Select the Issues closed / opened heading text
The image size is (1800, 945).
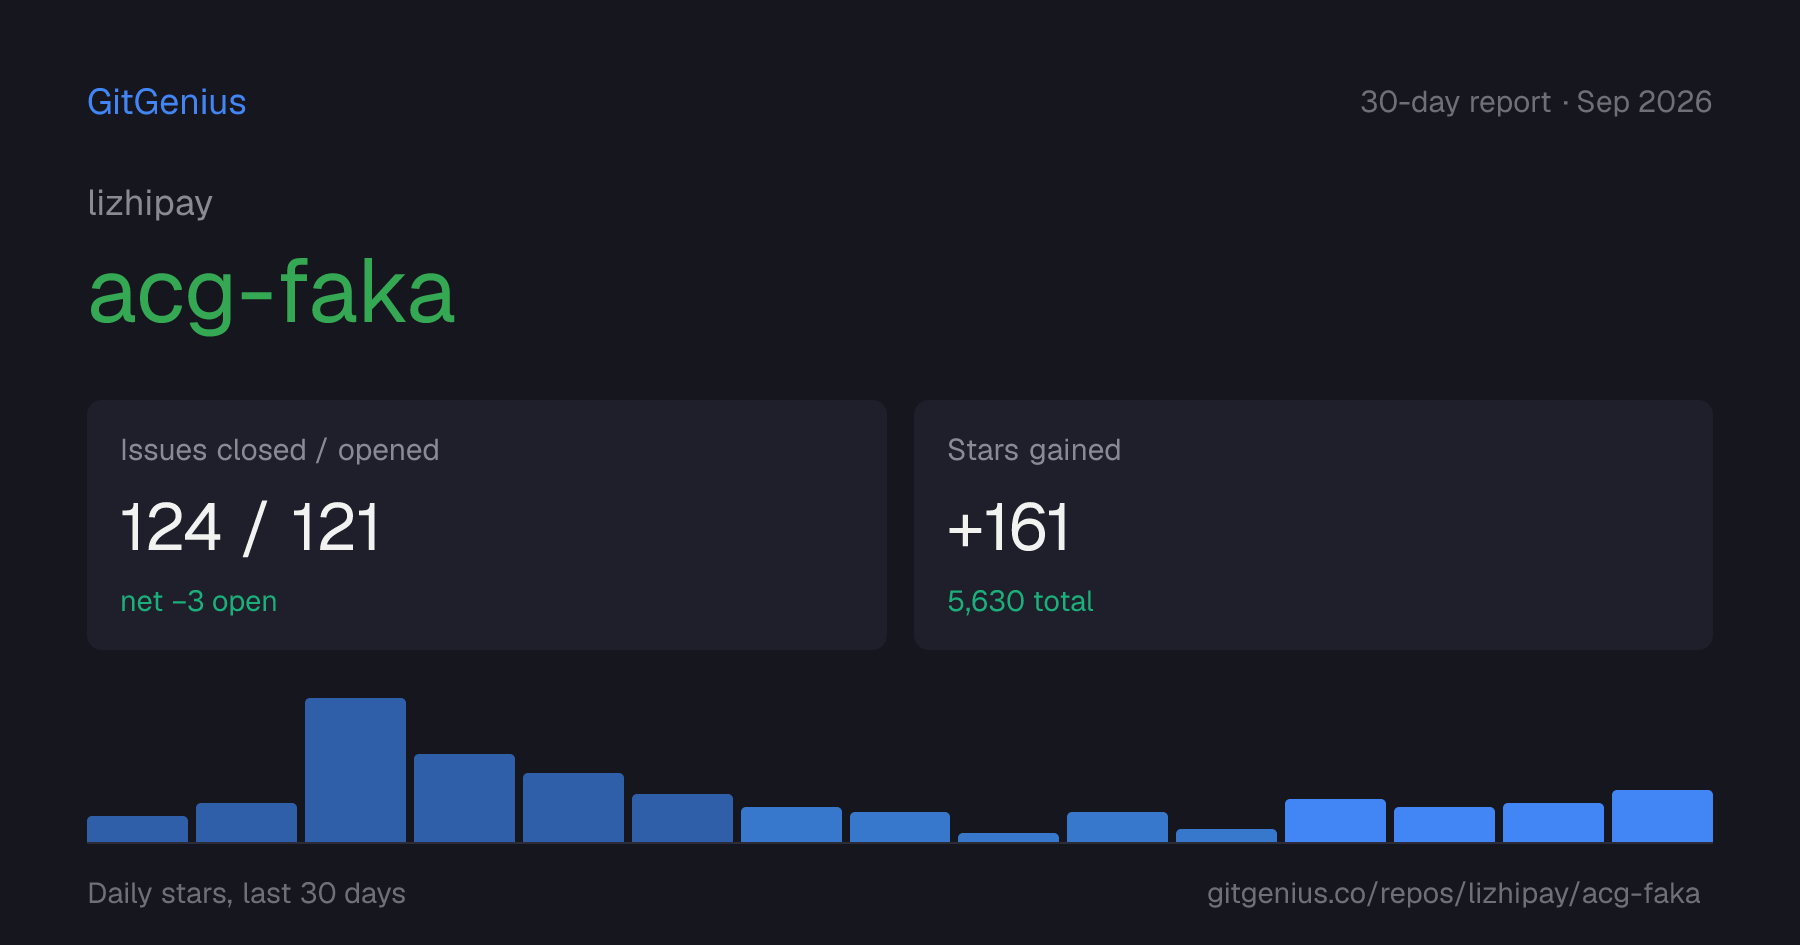coord(280,450)
